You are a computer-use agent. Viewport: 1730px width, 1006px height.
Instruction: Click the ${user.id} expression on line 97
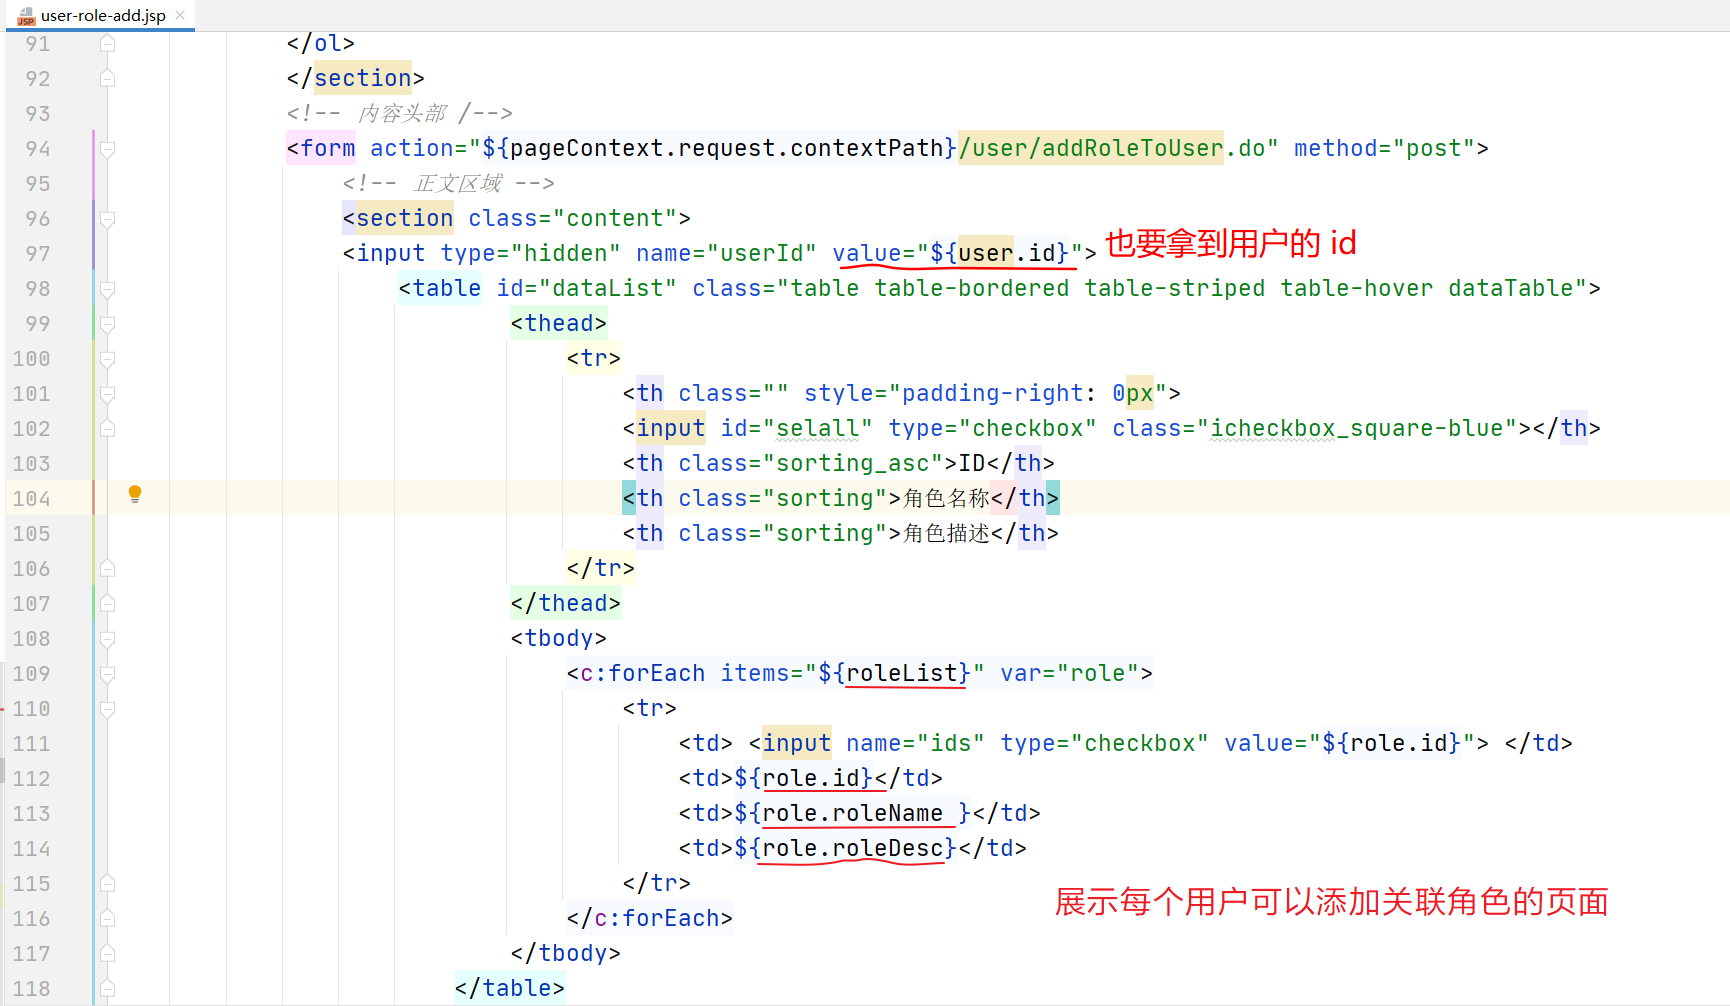pos(1000,253)
